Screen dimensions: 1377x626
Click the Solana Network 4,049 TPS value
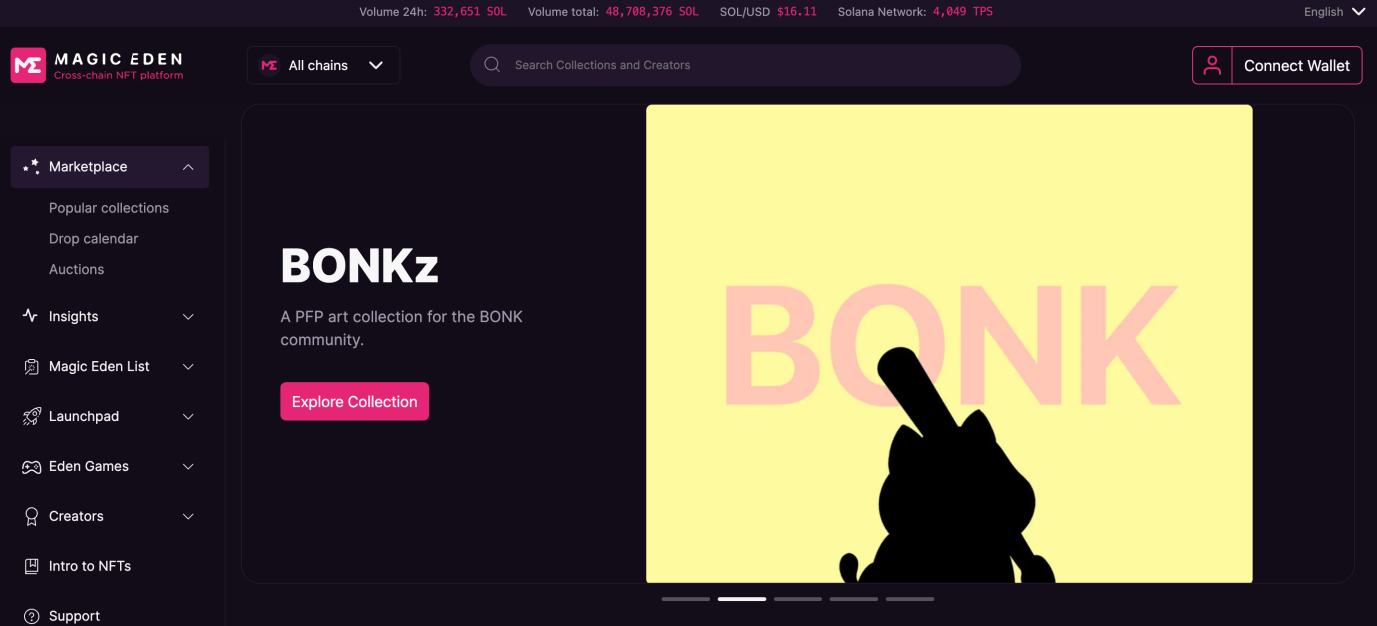point(963,12)
